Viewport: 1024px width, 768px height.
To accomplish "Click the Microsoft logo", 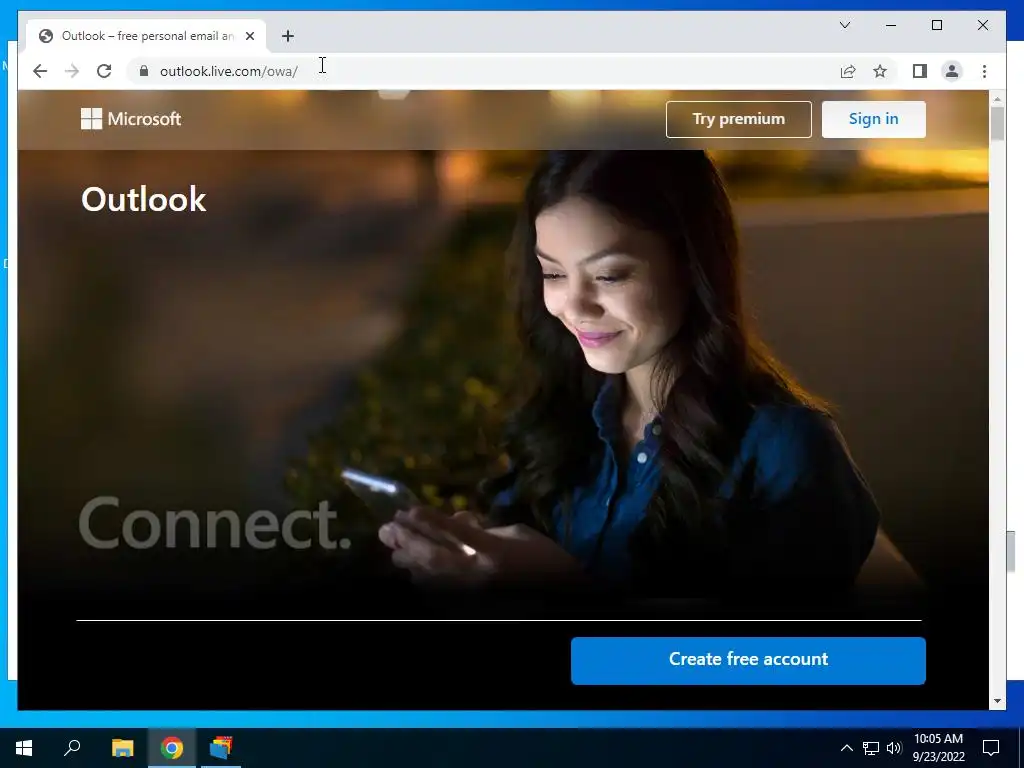I will click(x=131, y=119).
